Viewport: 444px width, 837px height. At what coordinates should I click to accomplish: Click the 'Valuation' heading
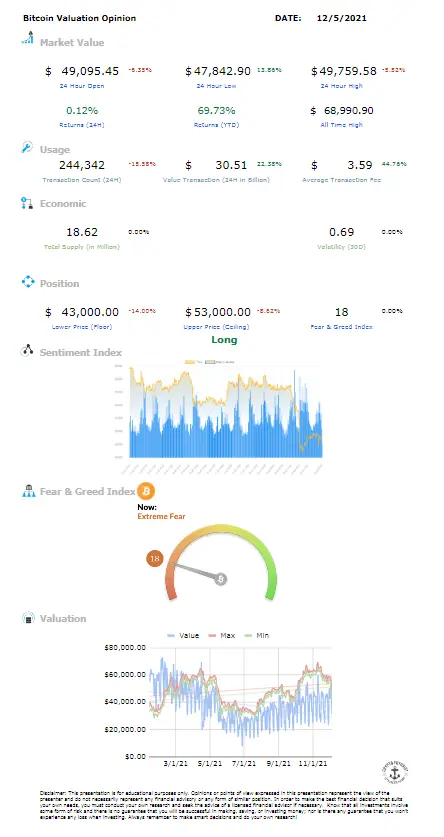63,619
